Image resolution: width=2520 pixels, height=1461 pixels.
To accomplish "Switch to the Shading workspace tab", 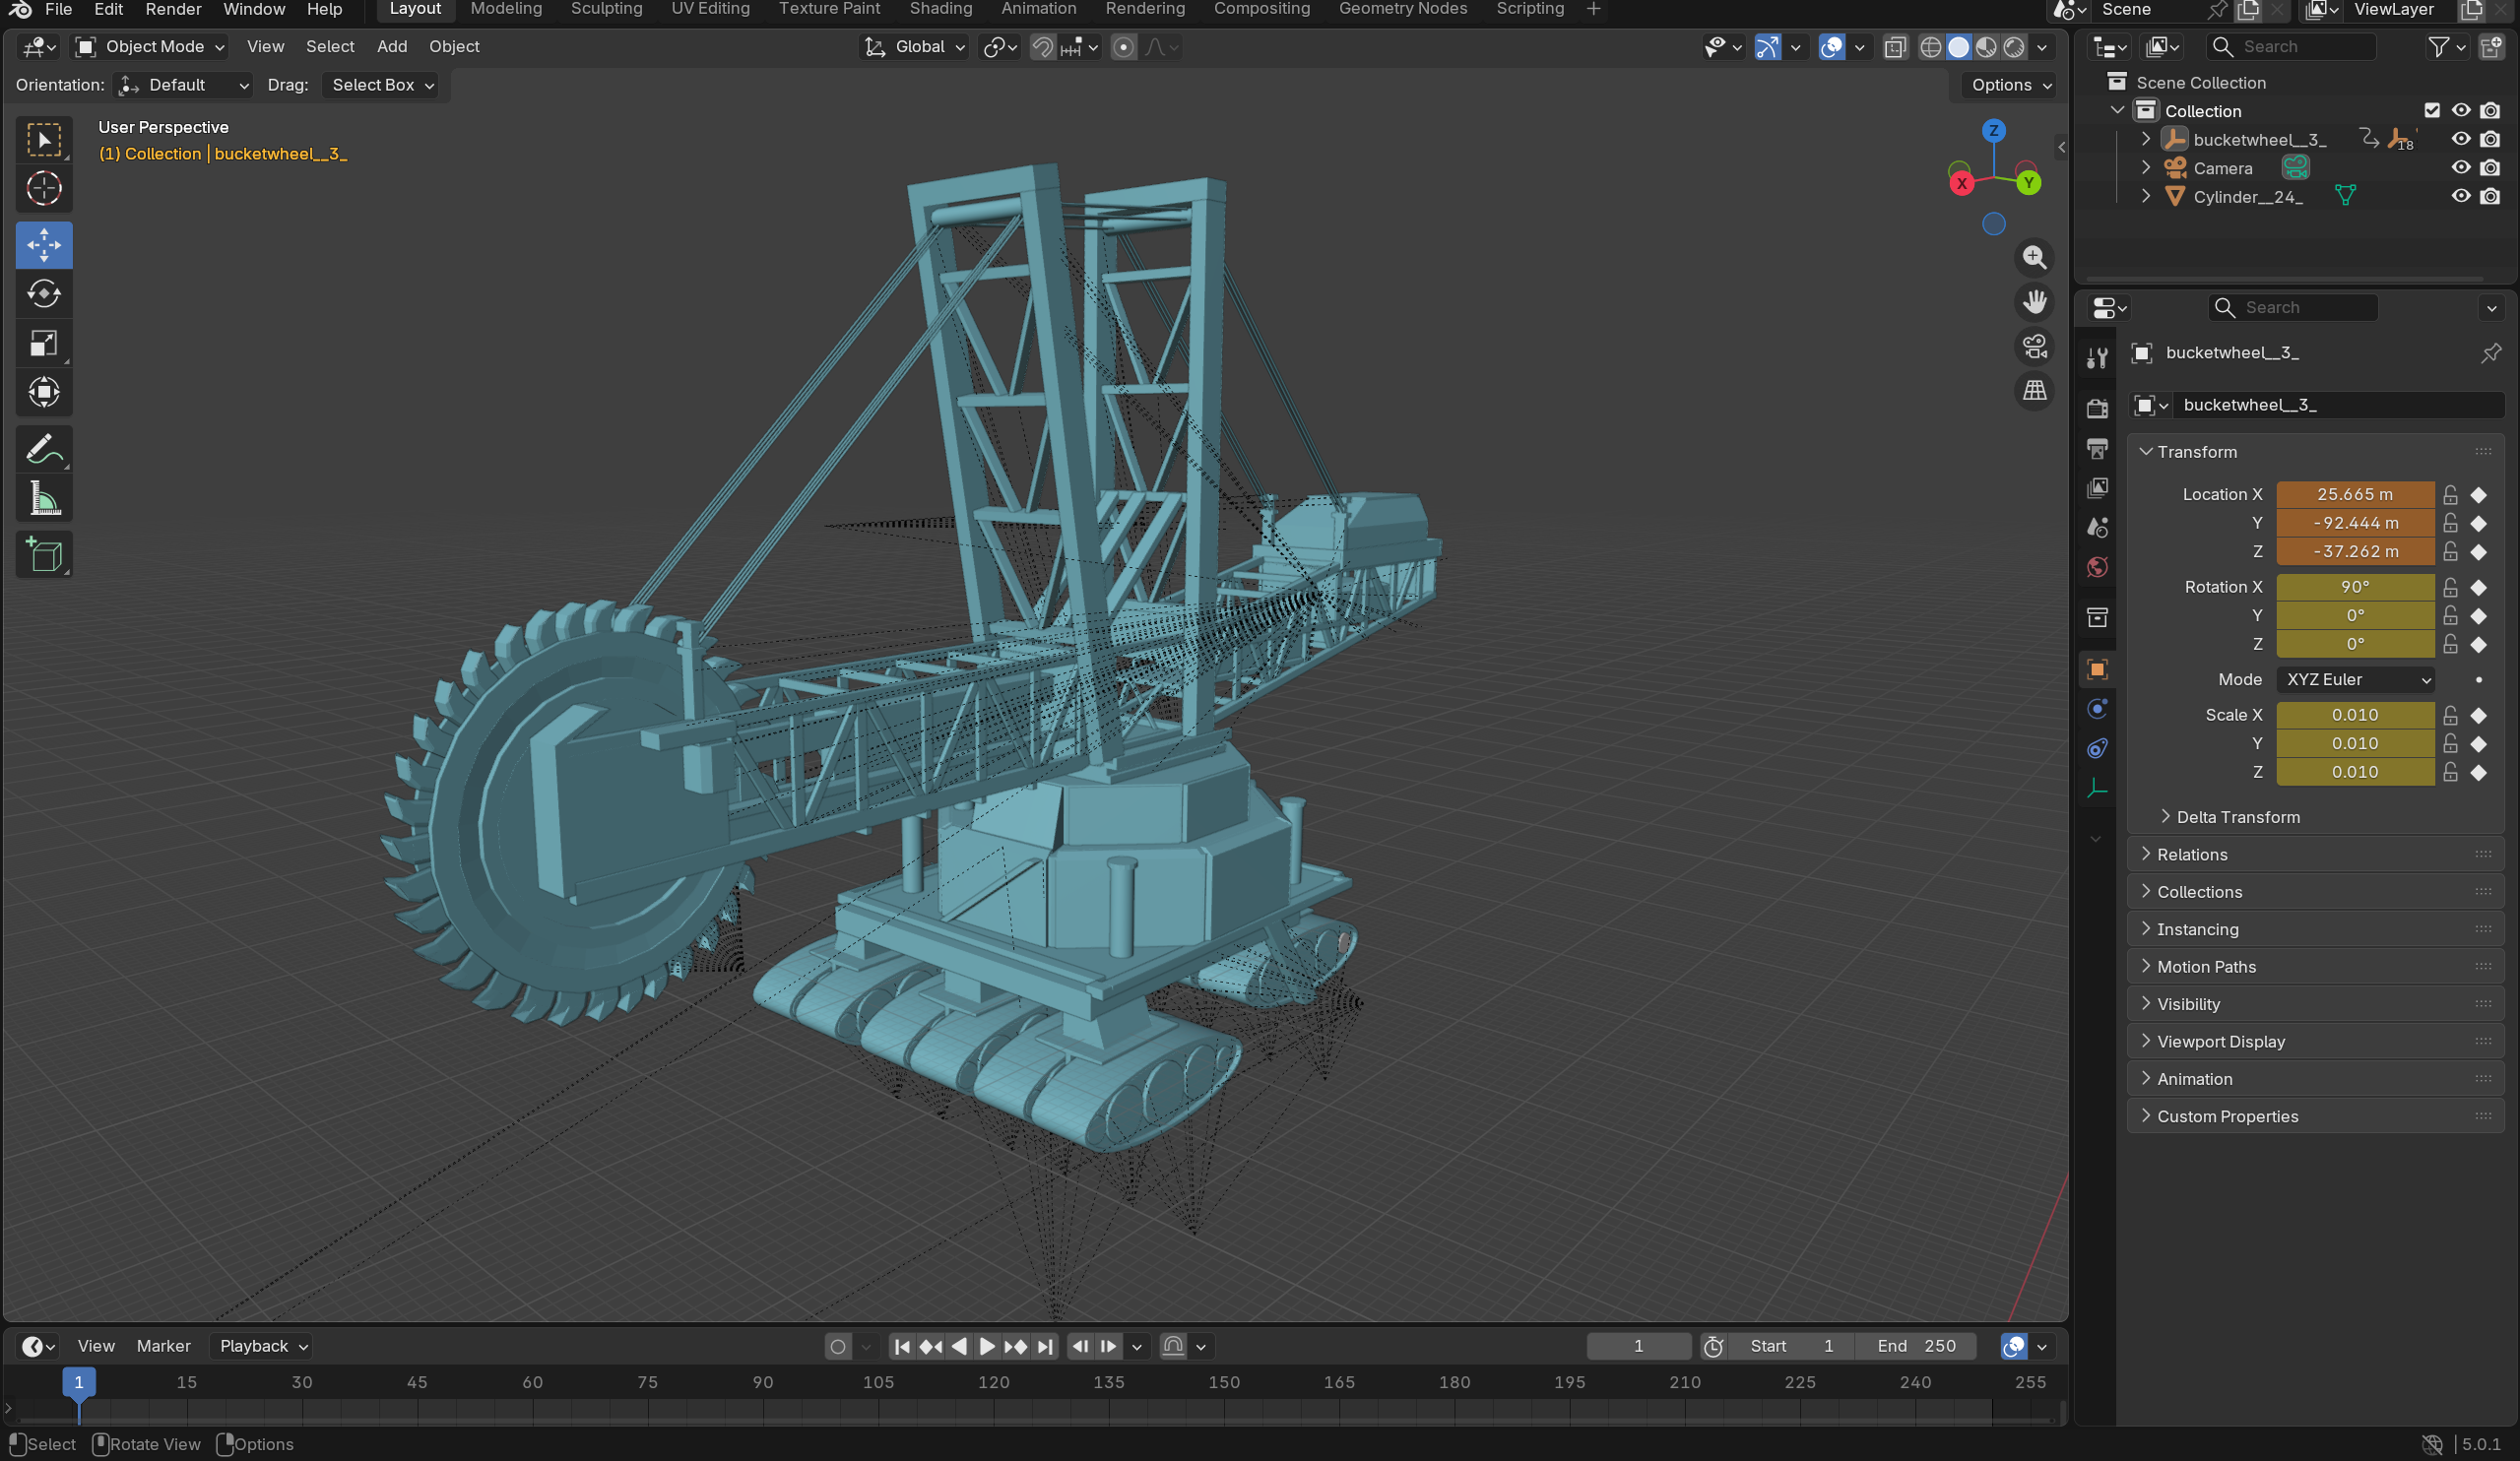I will (x=940, y=9).
